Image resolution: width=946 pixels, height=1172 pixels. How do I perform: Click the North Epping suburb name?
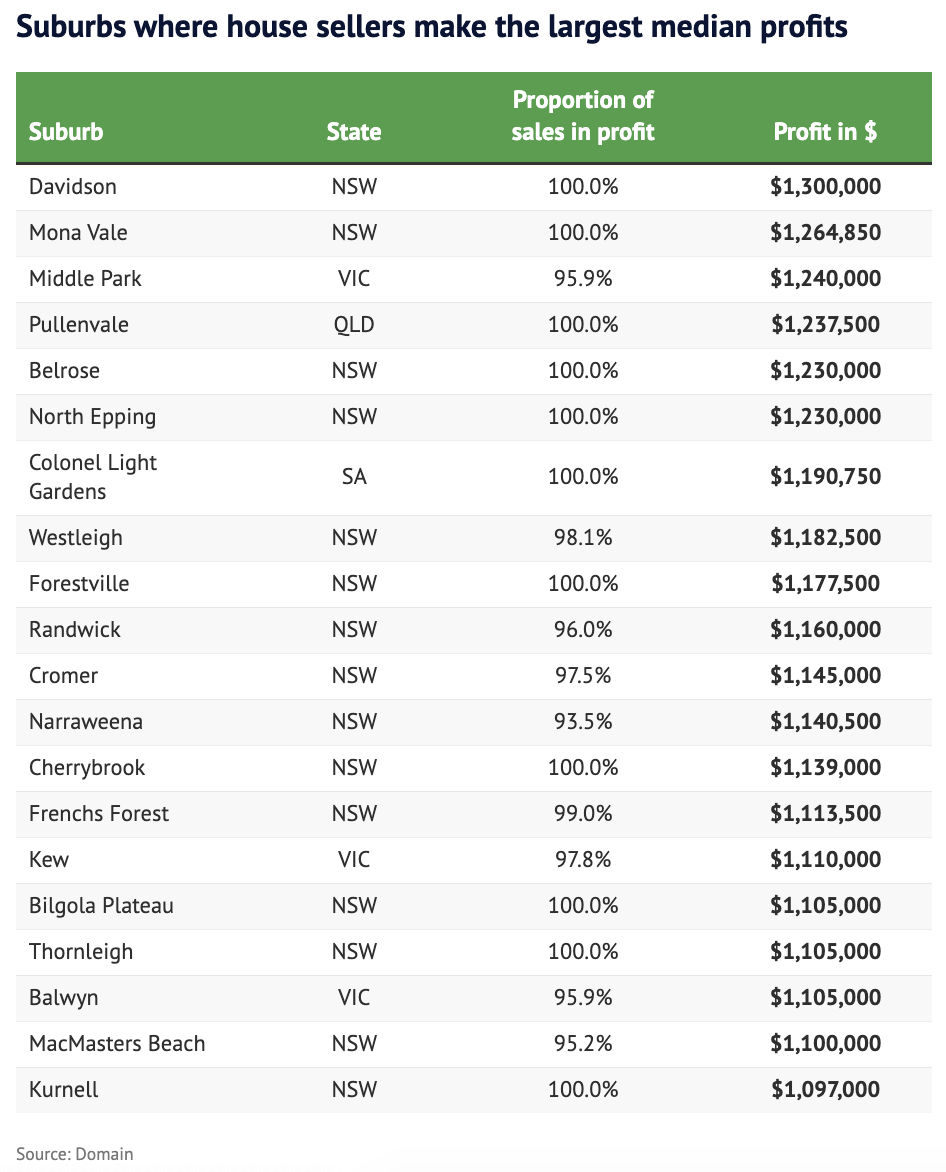(x=92, y=416)
